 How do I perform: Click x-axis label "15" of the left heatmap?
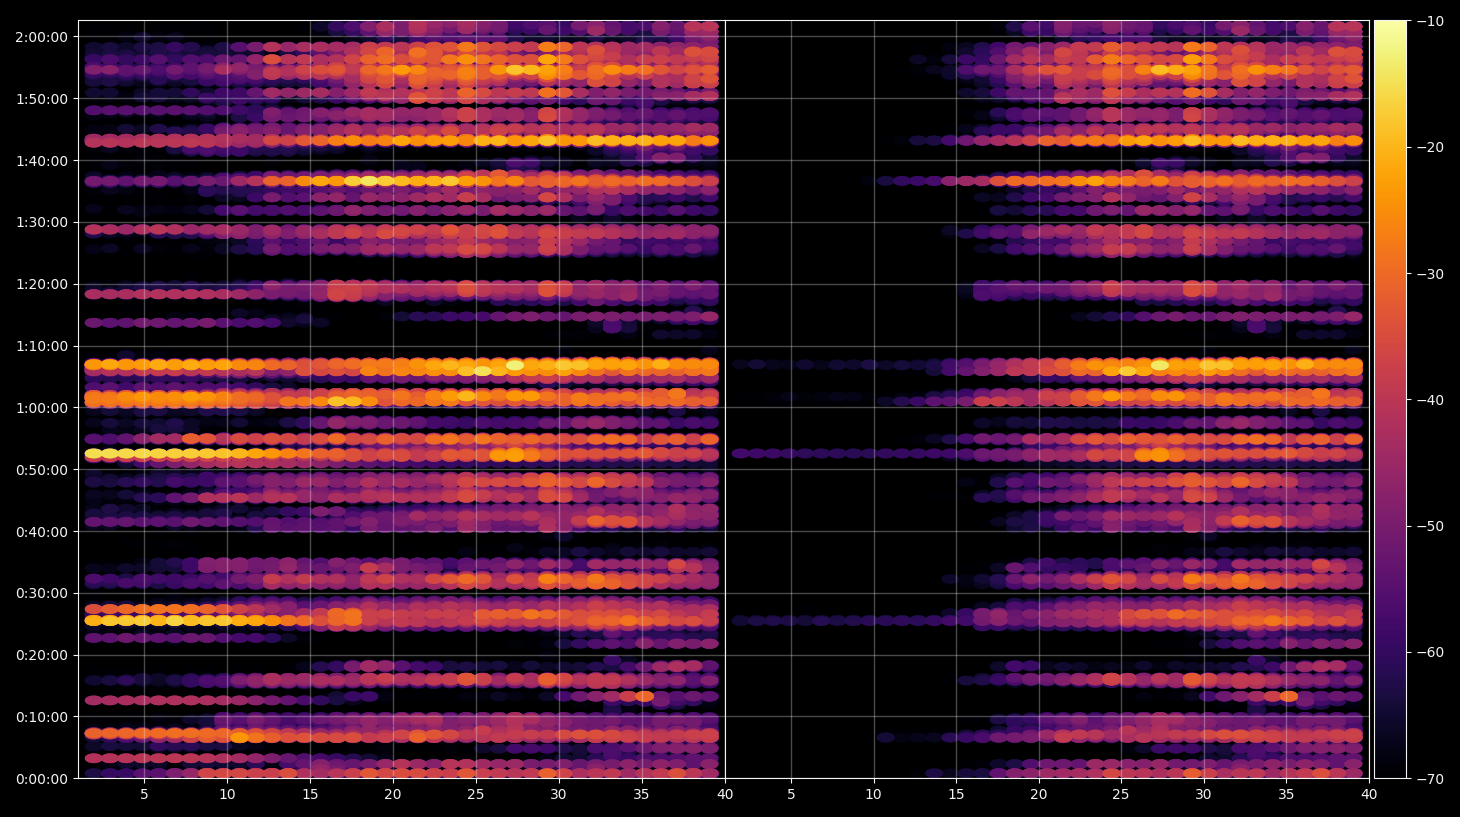tap(310, 795)
